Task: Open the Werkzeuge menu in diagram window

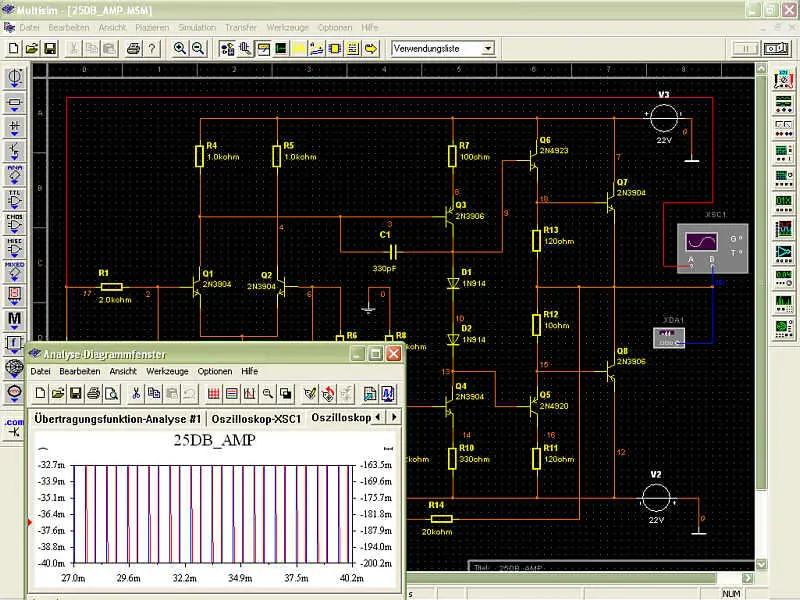Action: click(x=166, y=371)
